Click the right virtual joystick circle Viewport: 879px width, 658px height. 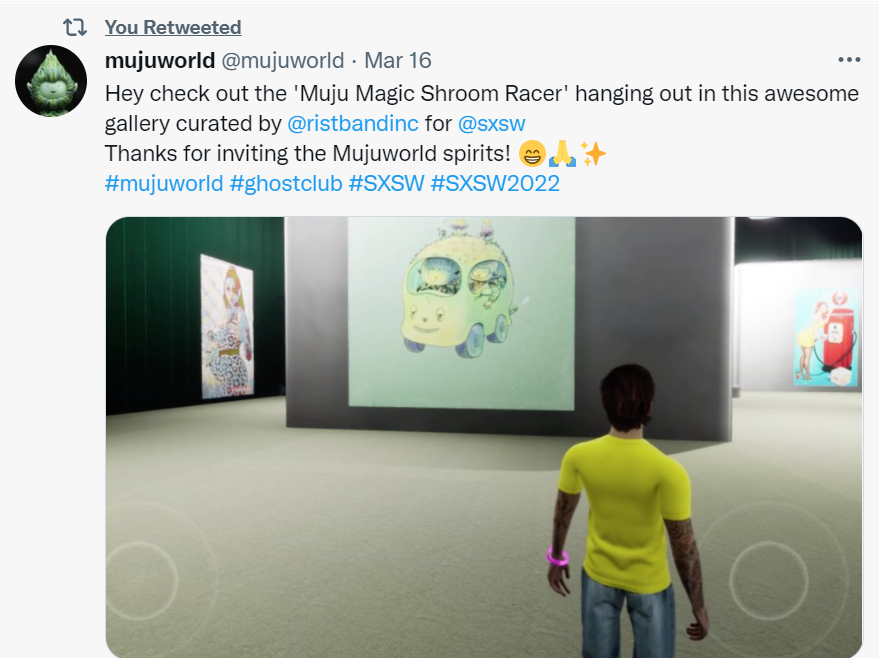pyautogui.click(x=769, y=580)
